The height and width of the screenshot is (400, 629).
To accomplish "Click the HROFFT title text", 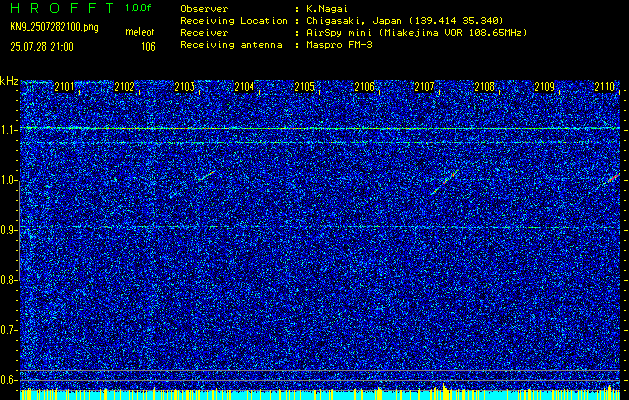I will click(62, 8).
